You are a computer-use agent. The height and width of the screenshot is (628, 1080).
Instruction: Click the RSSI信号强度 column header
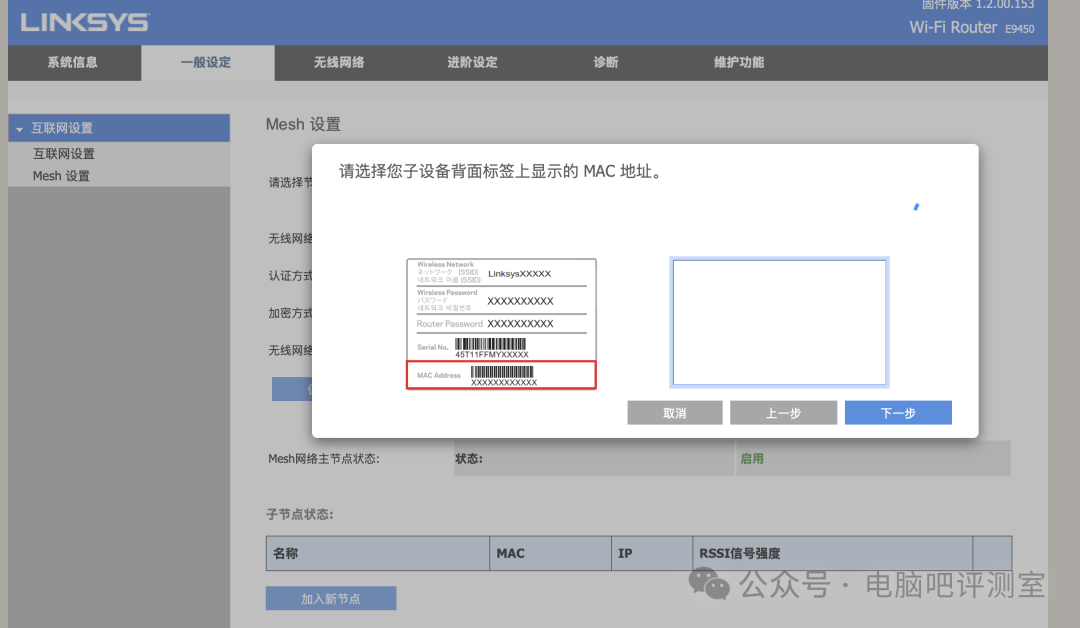click(x=833, y=554)
